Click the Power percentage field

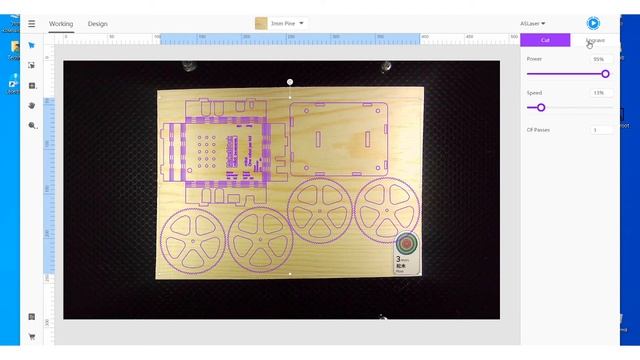point(601,59)
